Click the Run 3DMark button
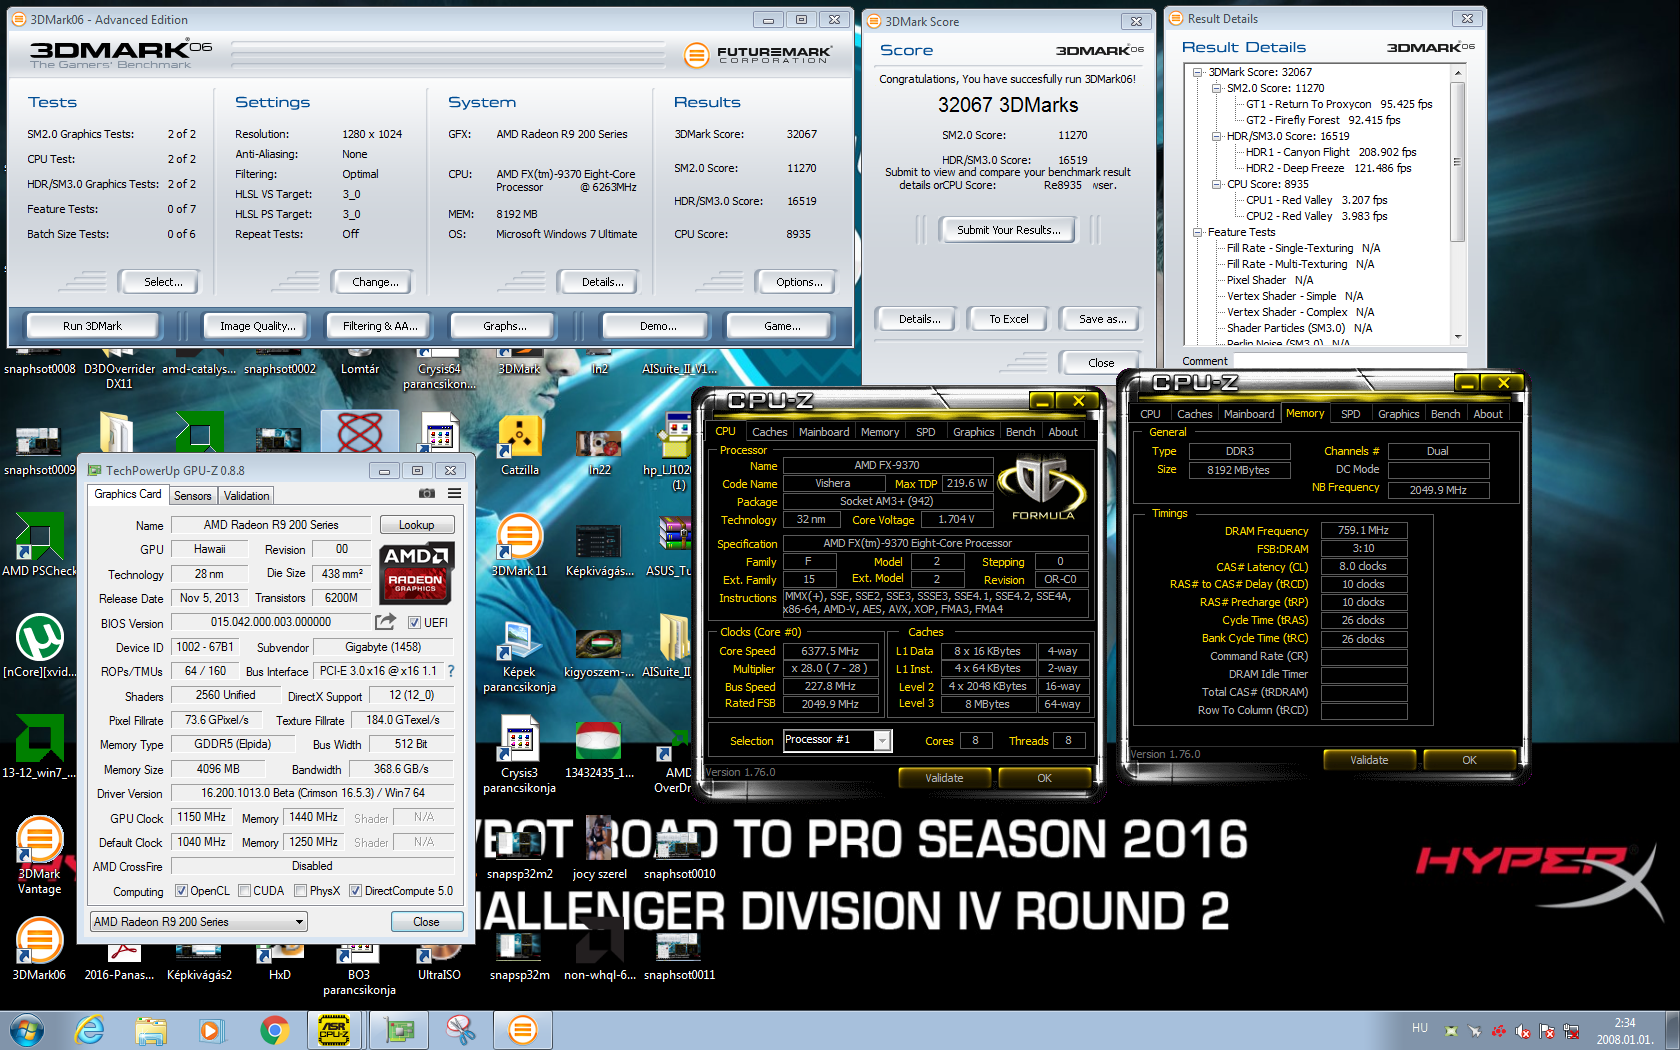The height and width of the screenshot is (1050, 1680). tap(92, 326)
